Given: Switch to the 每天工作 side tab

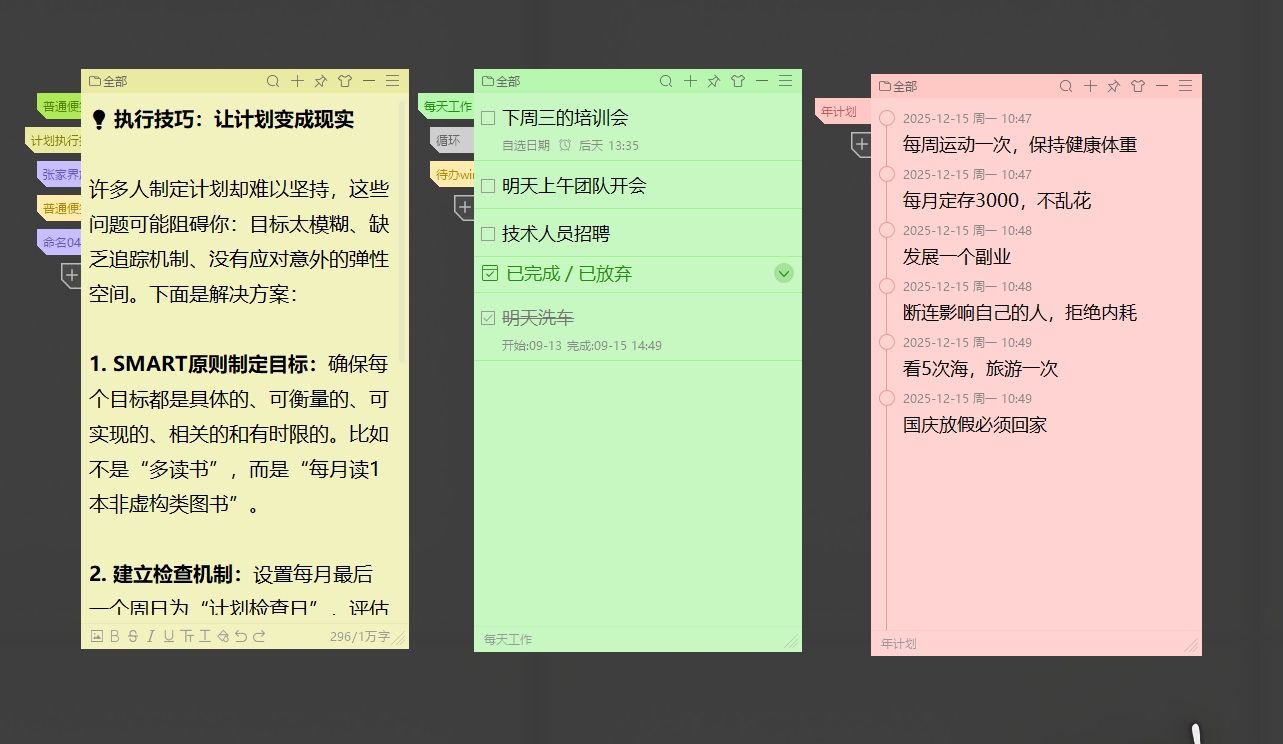Looking at the screenshot, I should [447, 105].
